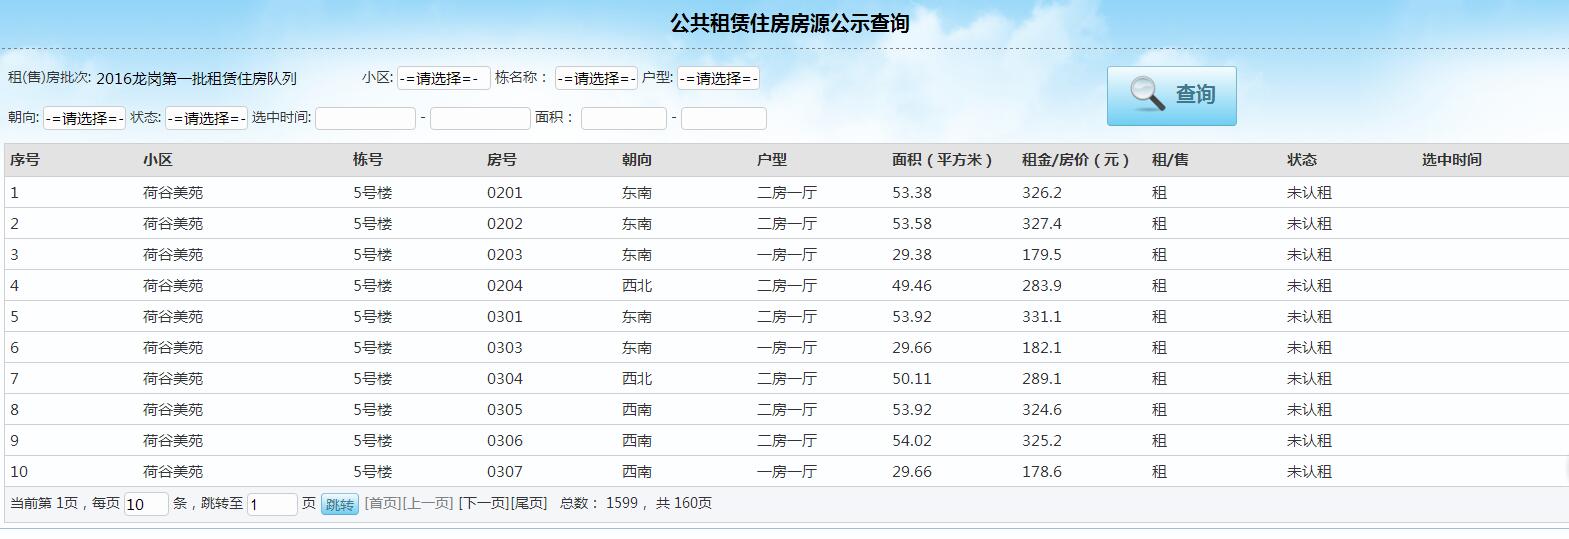Click the 选中时间 end date field
The height and width of the screenshot is (539, 1569).
(x=480, y=118)
